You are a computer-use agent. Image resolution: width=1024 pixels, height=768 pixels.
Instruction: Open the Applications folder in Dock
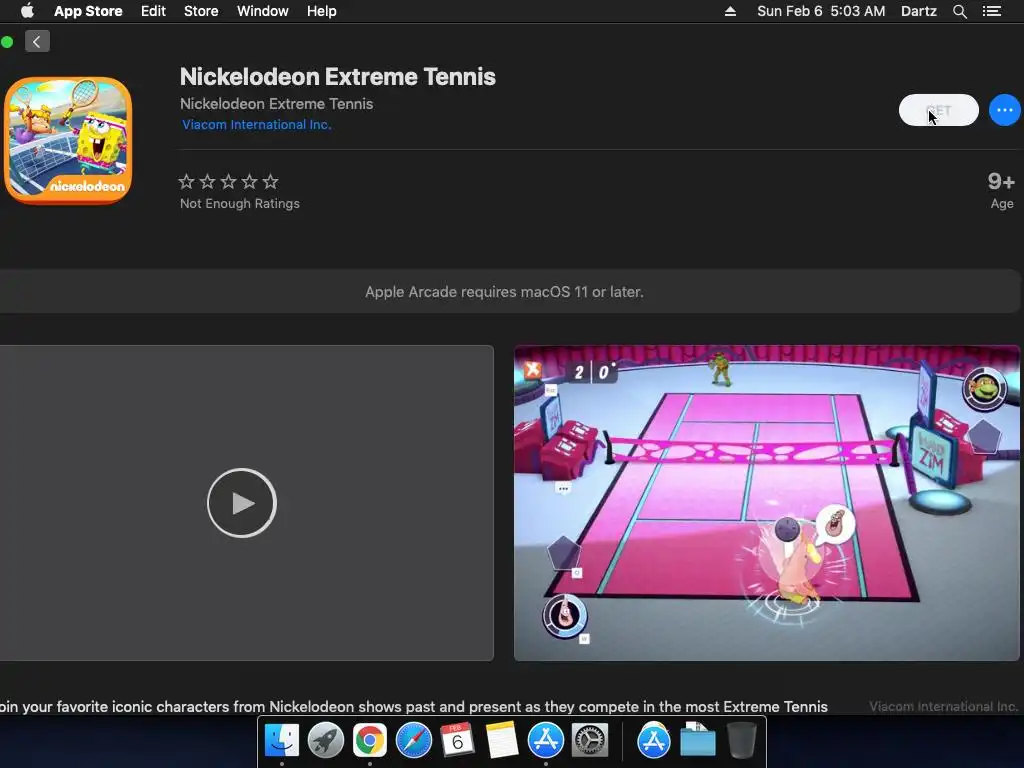(654, 740)
